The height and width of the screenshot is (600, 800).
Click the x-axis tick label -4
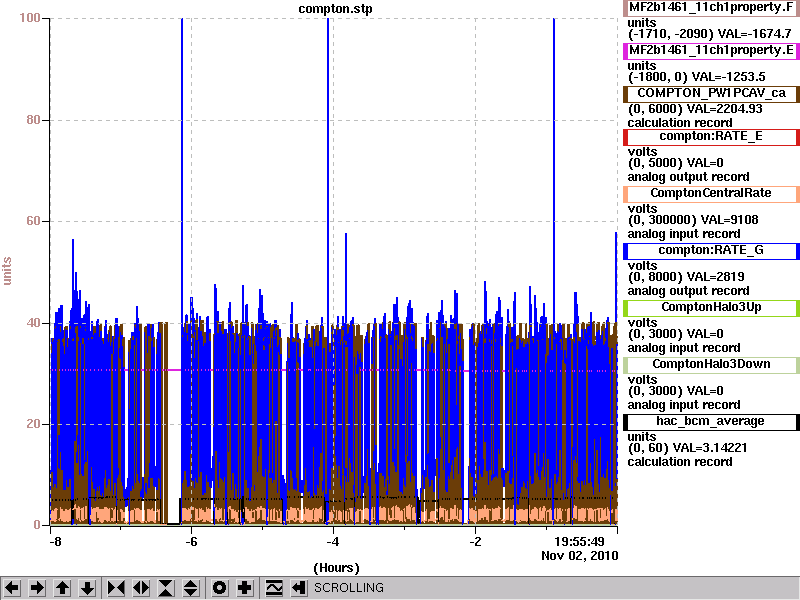pos(333,541)
